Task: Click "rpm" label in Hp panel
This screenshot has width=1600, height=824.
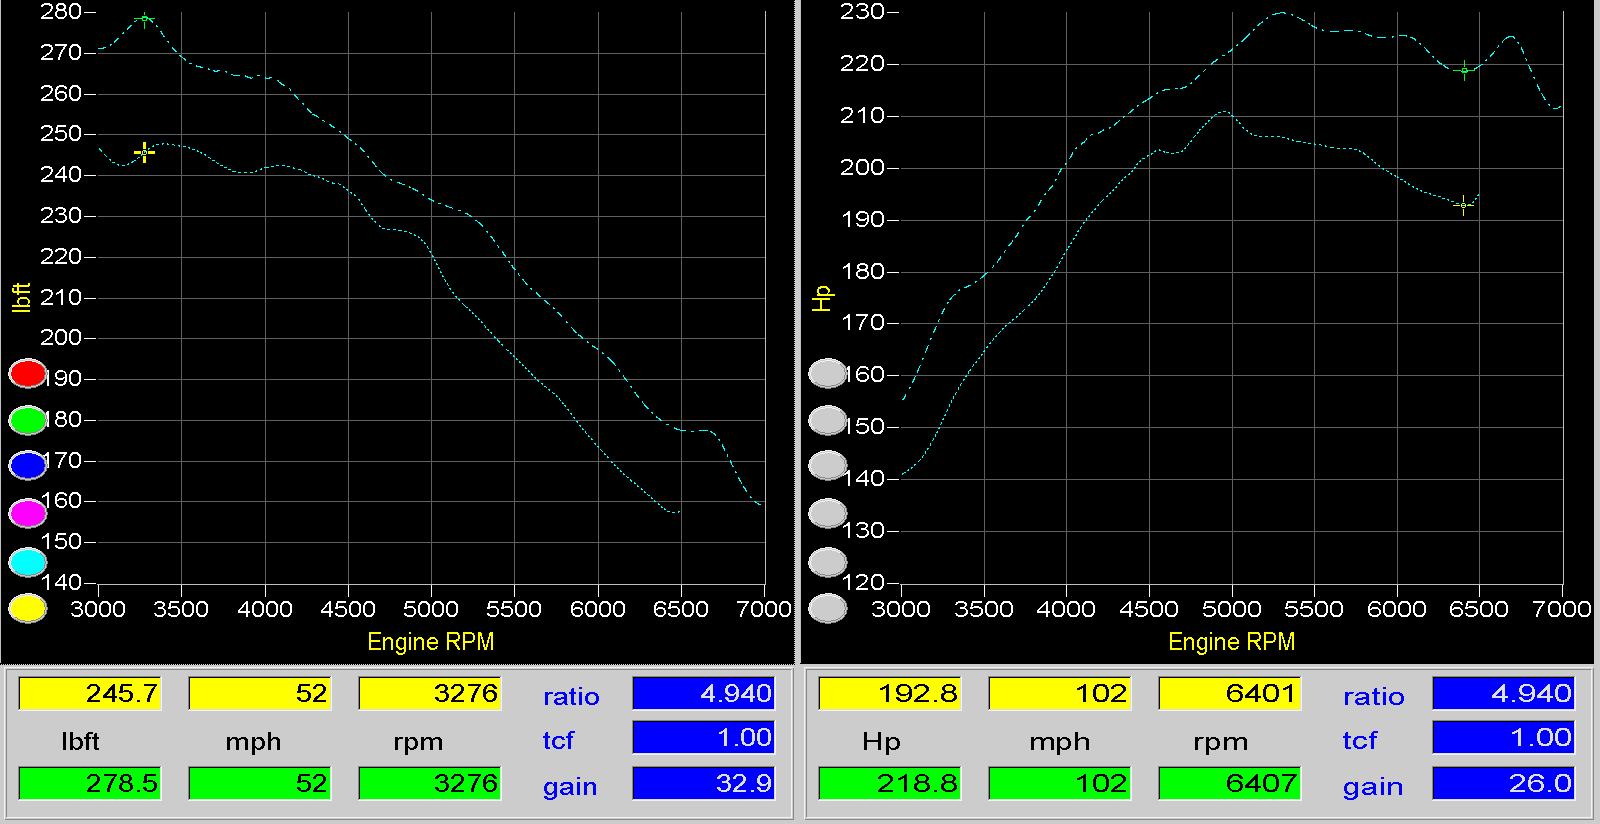Action: (1220, 742)
